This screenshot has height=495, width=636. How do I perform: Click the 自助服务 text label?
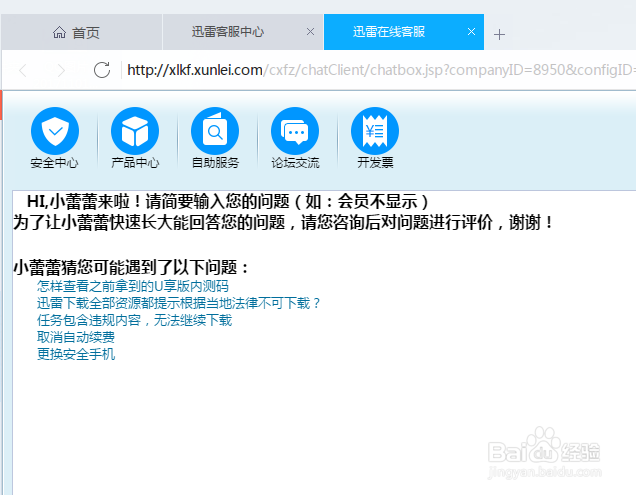click(x=215, y=163)
